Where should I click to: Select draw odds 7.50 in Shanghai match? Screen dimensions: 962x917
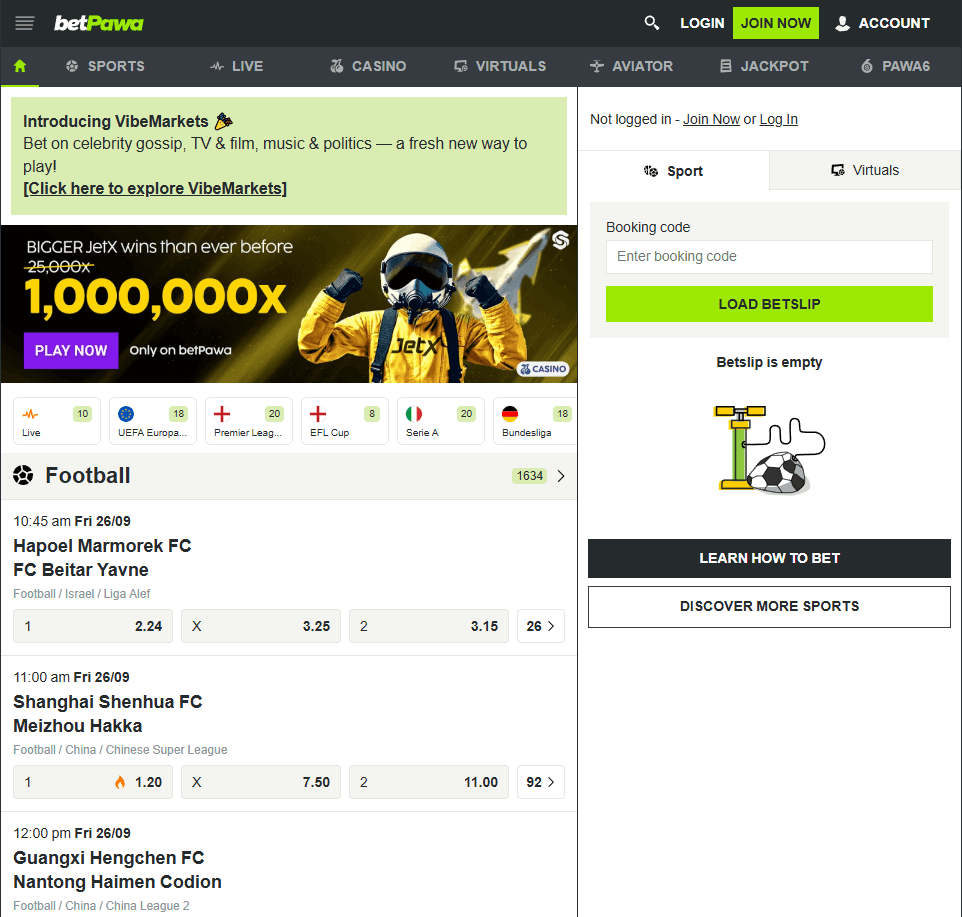[x=261, y=782]
